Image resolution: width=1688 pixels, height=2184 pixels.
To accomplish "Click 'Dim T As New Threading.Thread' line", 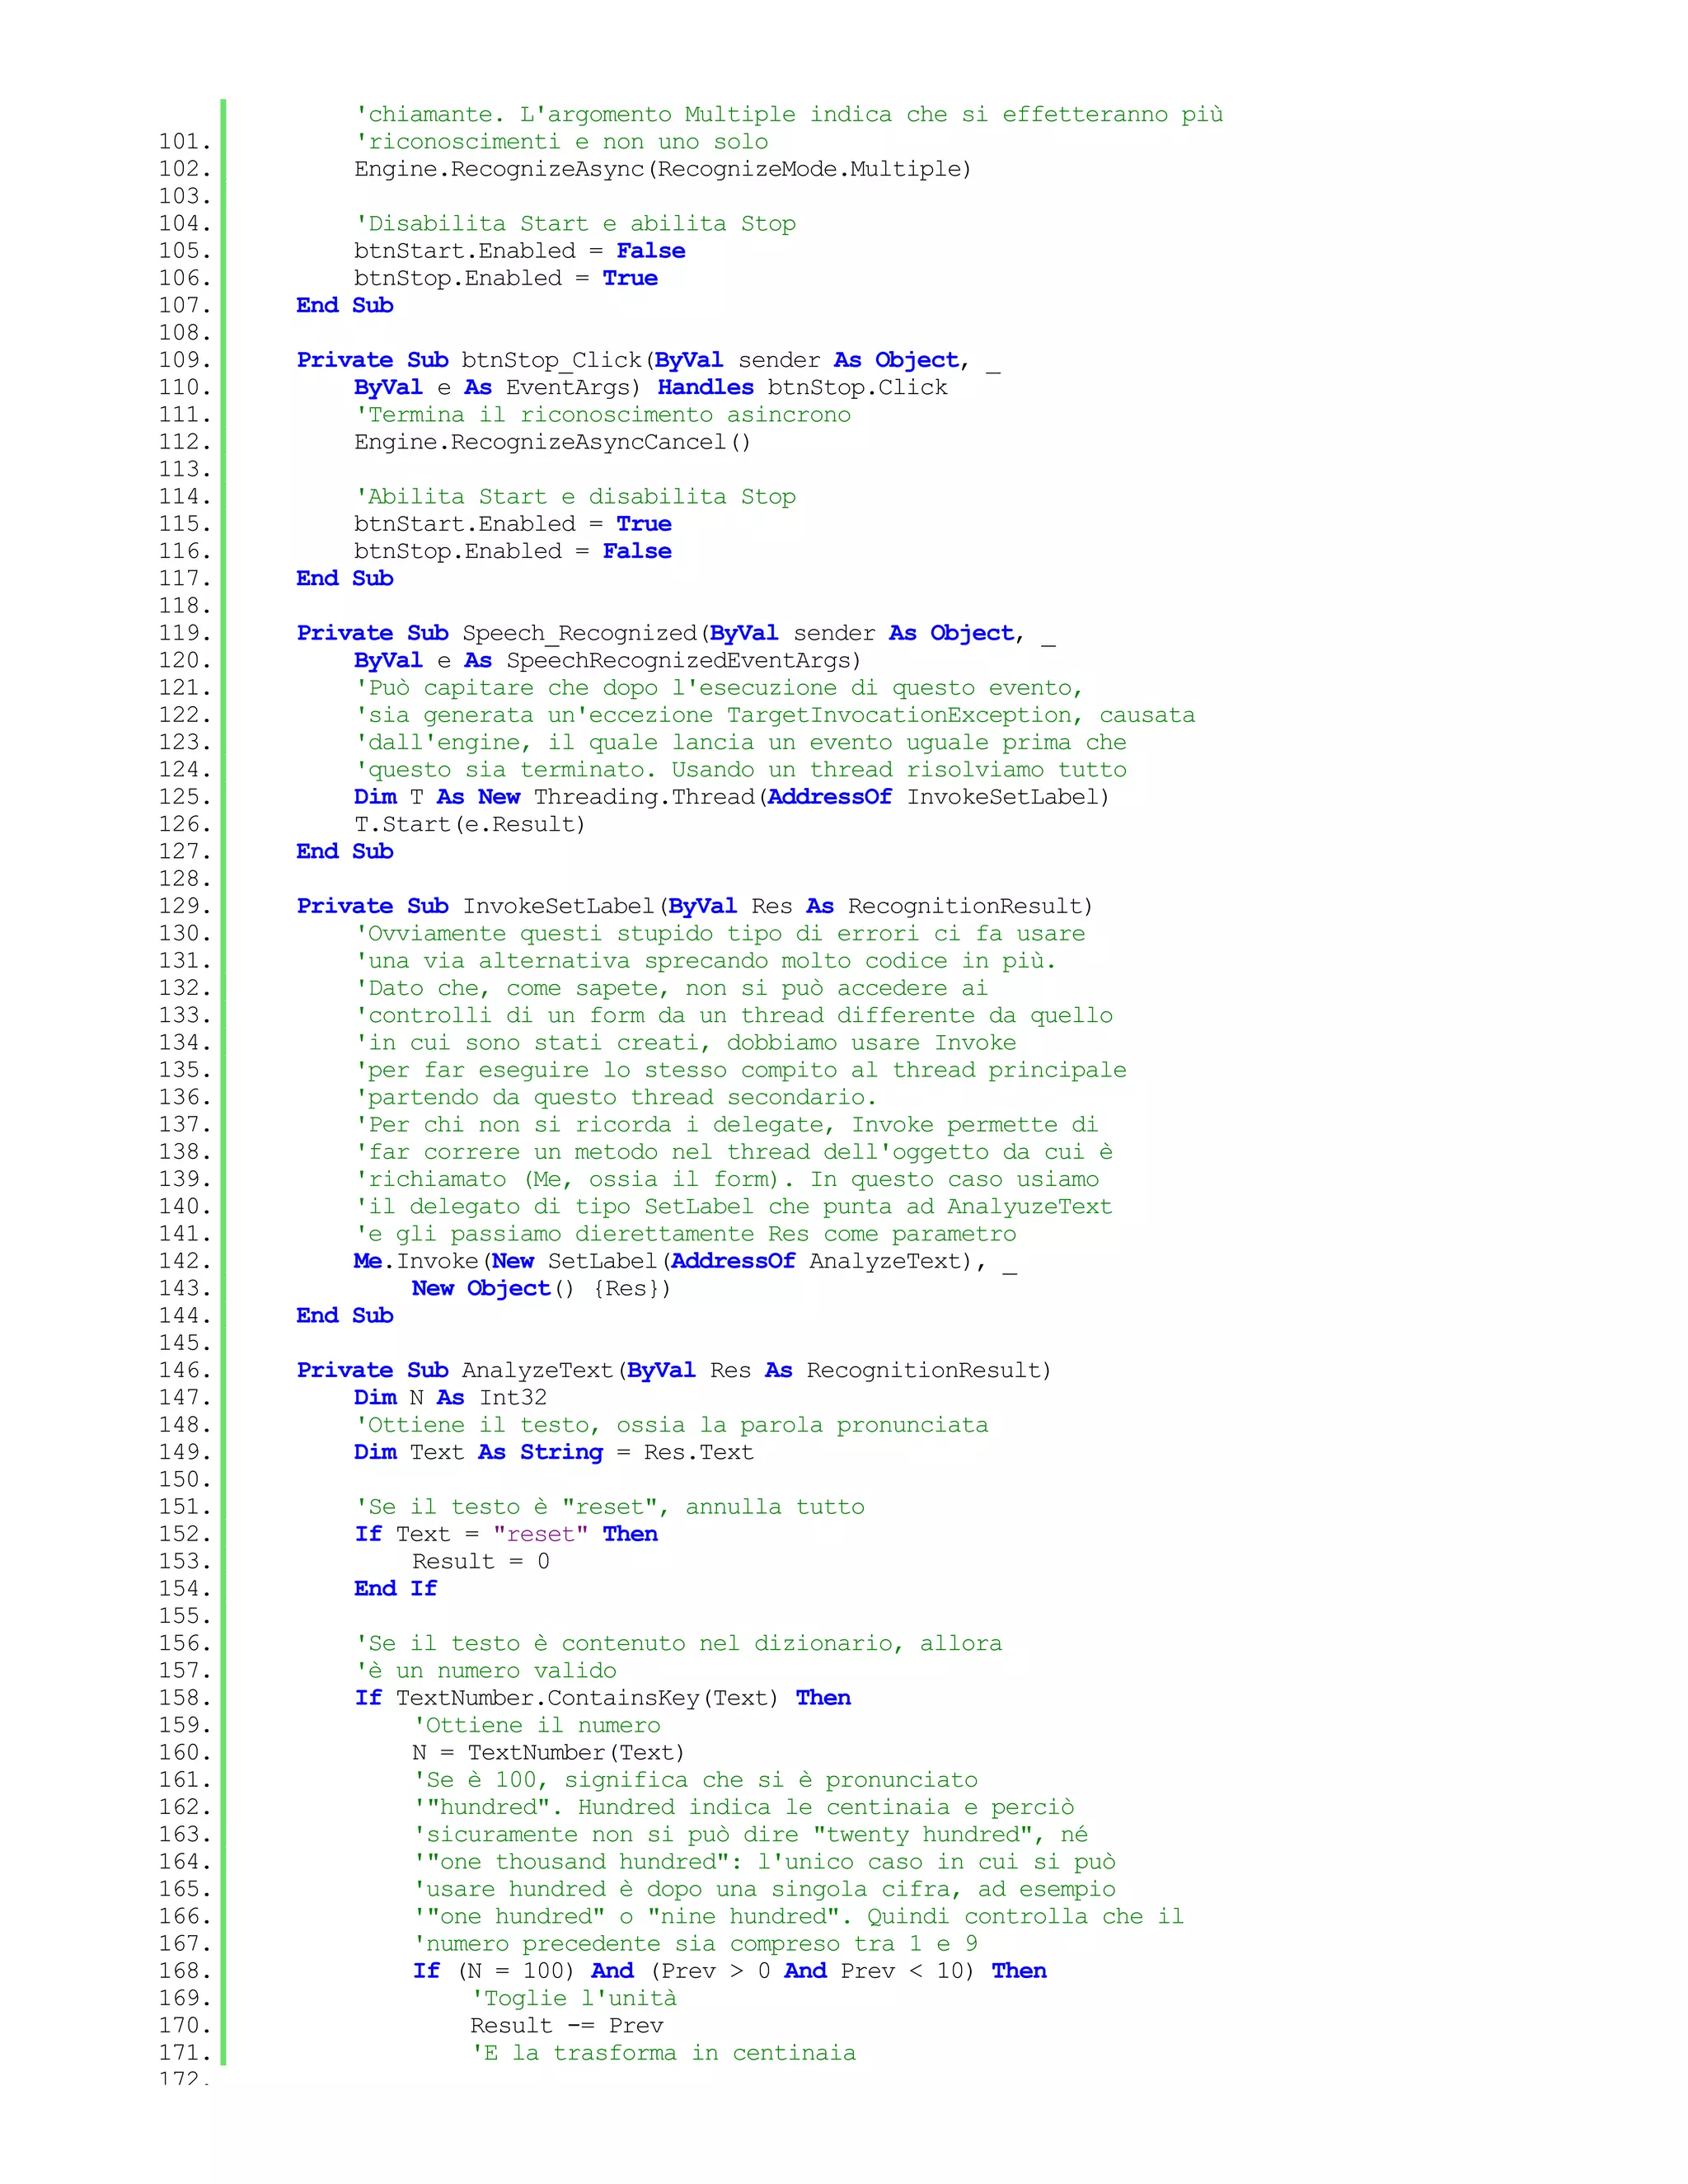I will (x=732, y=797).
